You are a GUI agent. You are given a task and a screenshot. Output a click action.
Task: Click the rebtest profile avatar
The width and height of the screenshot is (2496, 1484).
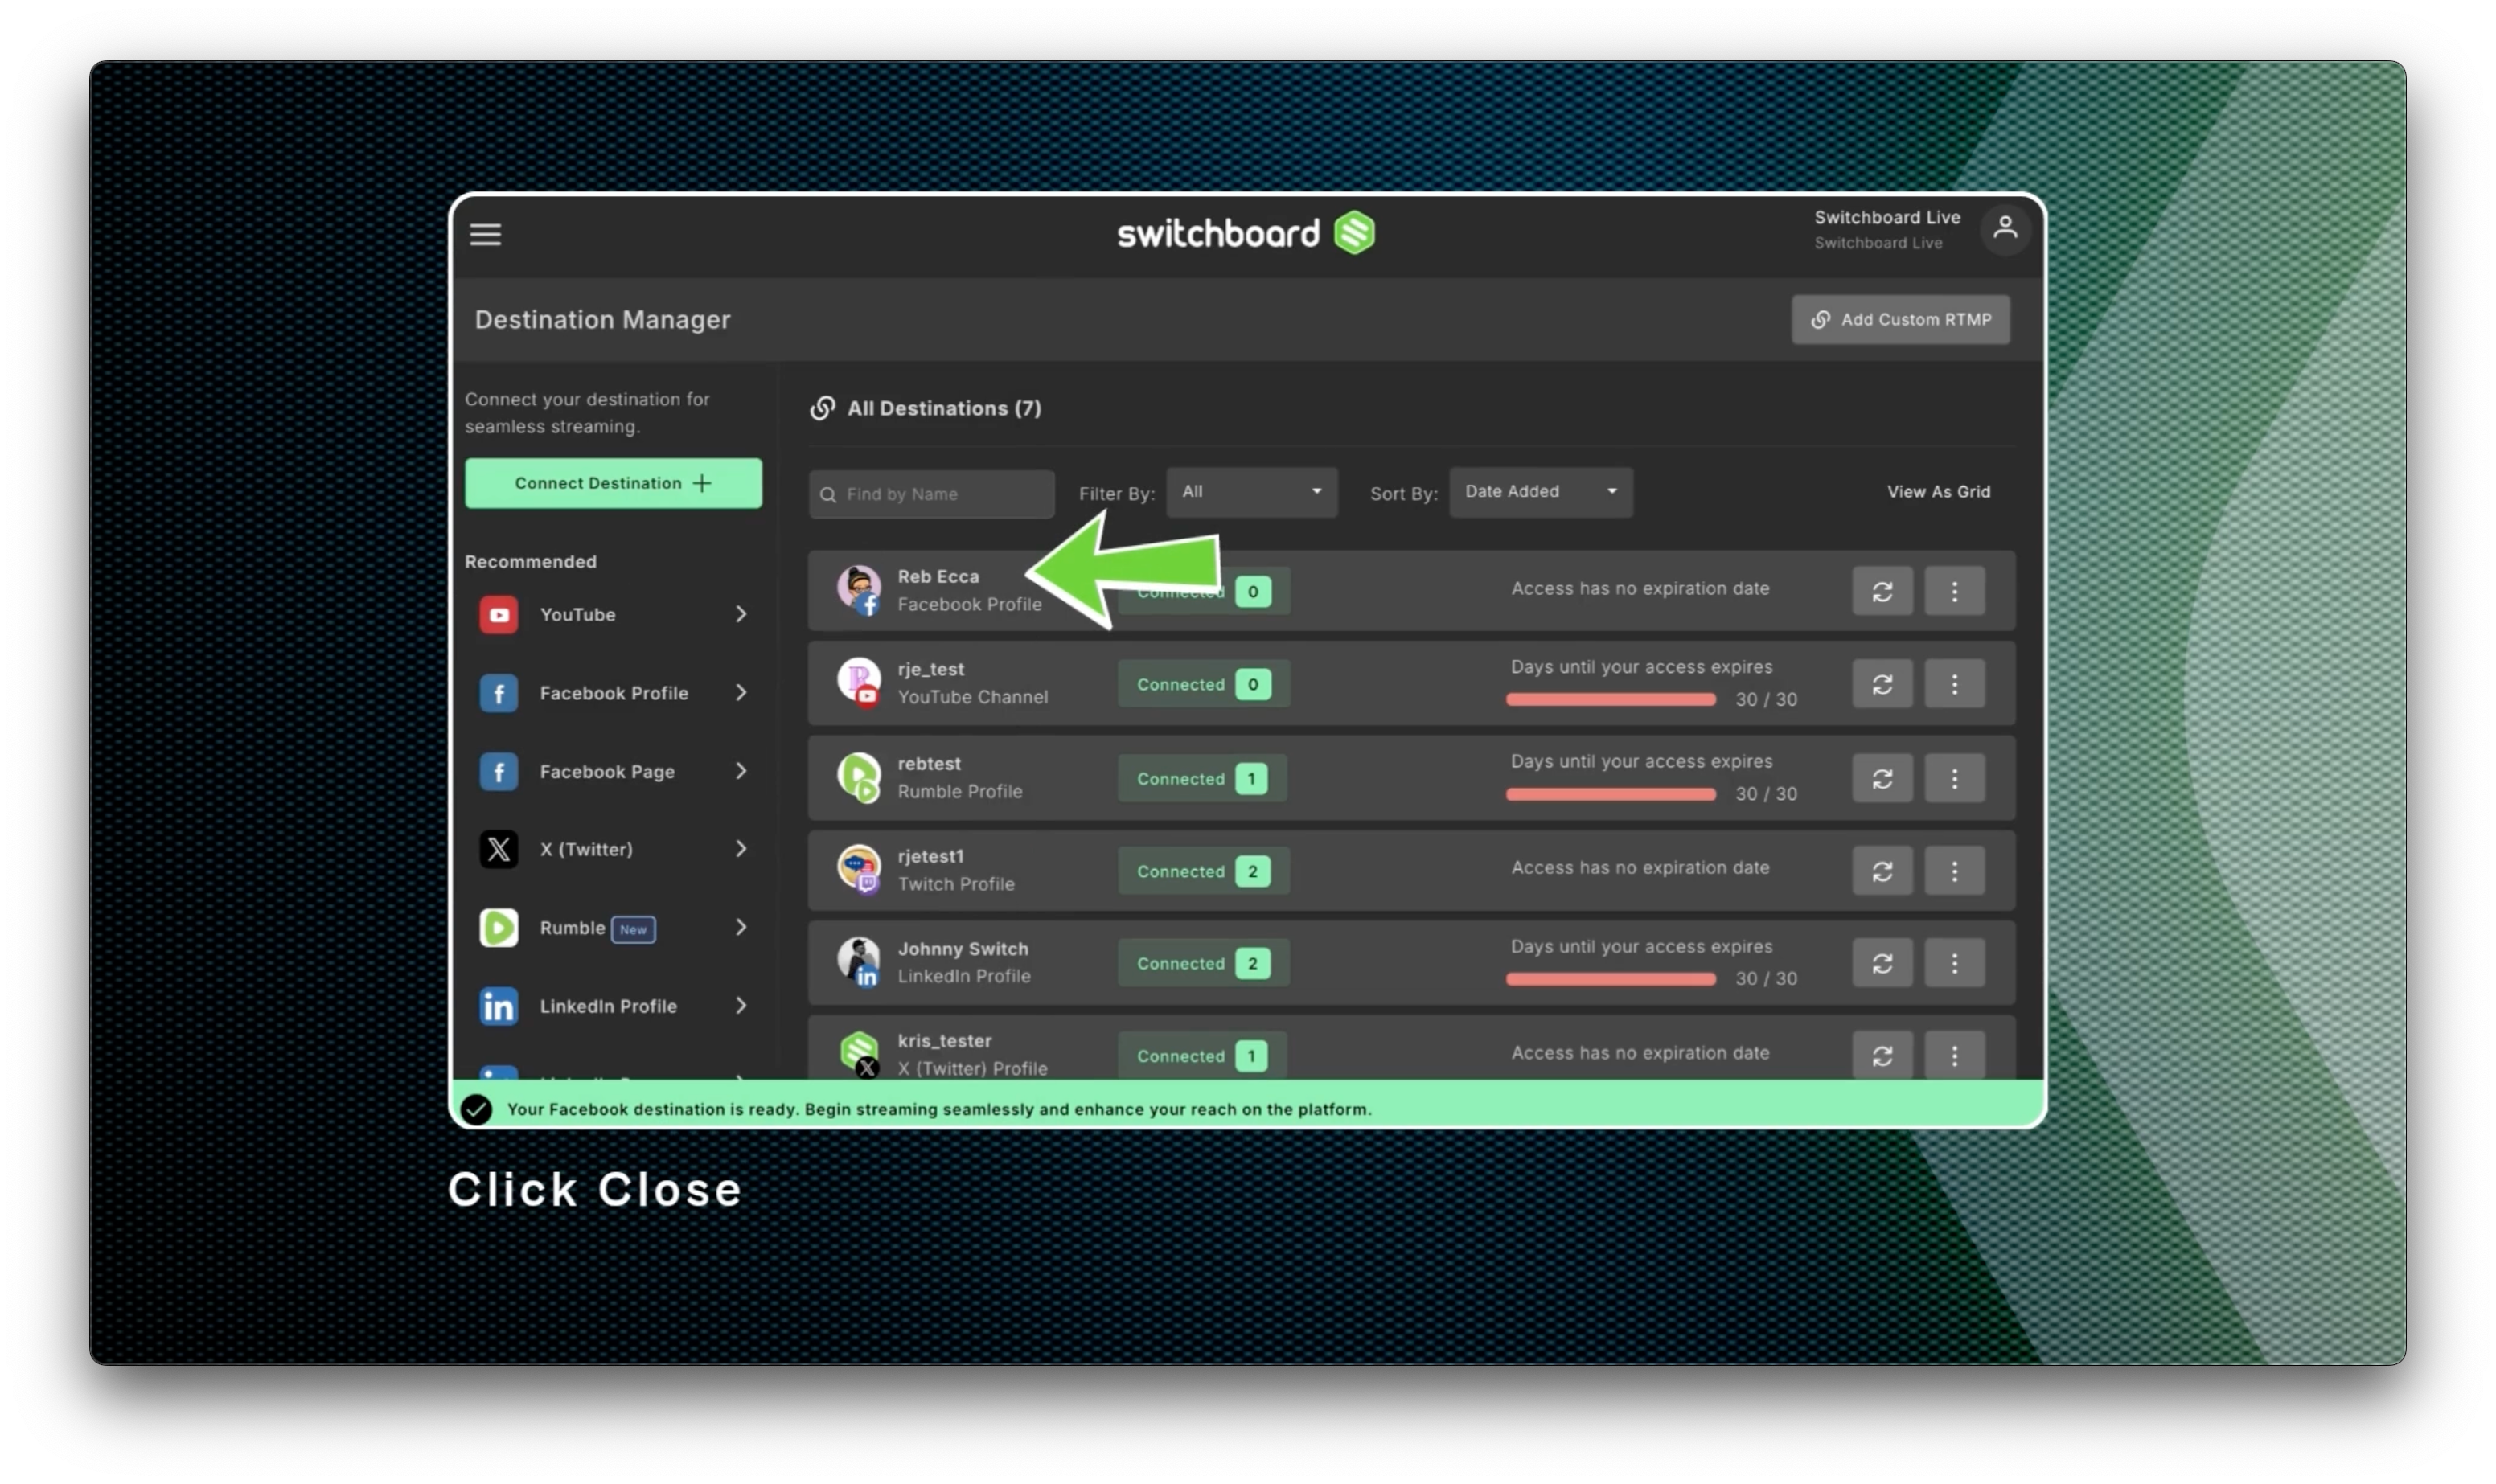click(858, 777)
